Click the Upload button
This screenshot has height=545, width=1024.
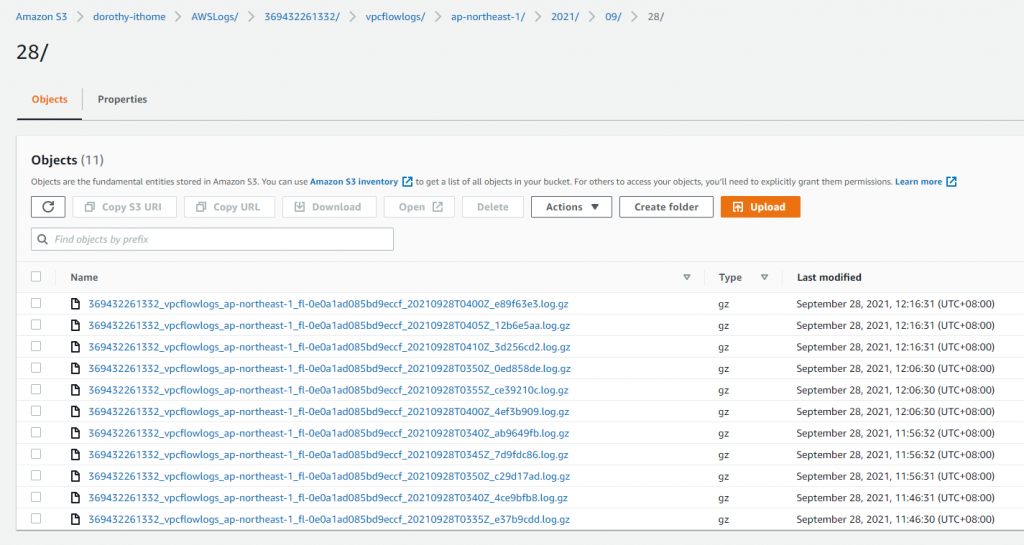point(760,207)
